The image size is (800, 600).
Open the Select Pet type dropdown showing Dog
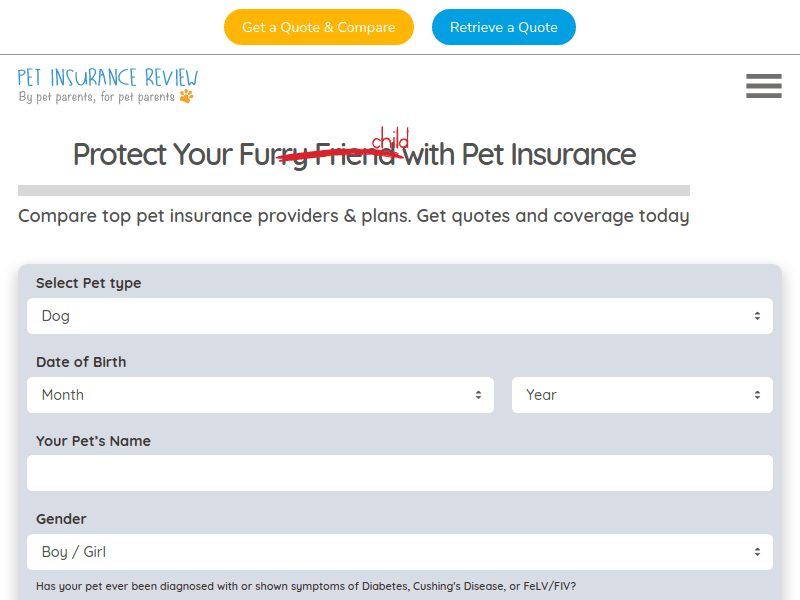400,315
